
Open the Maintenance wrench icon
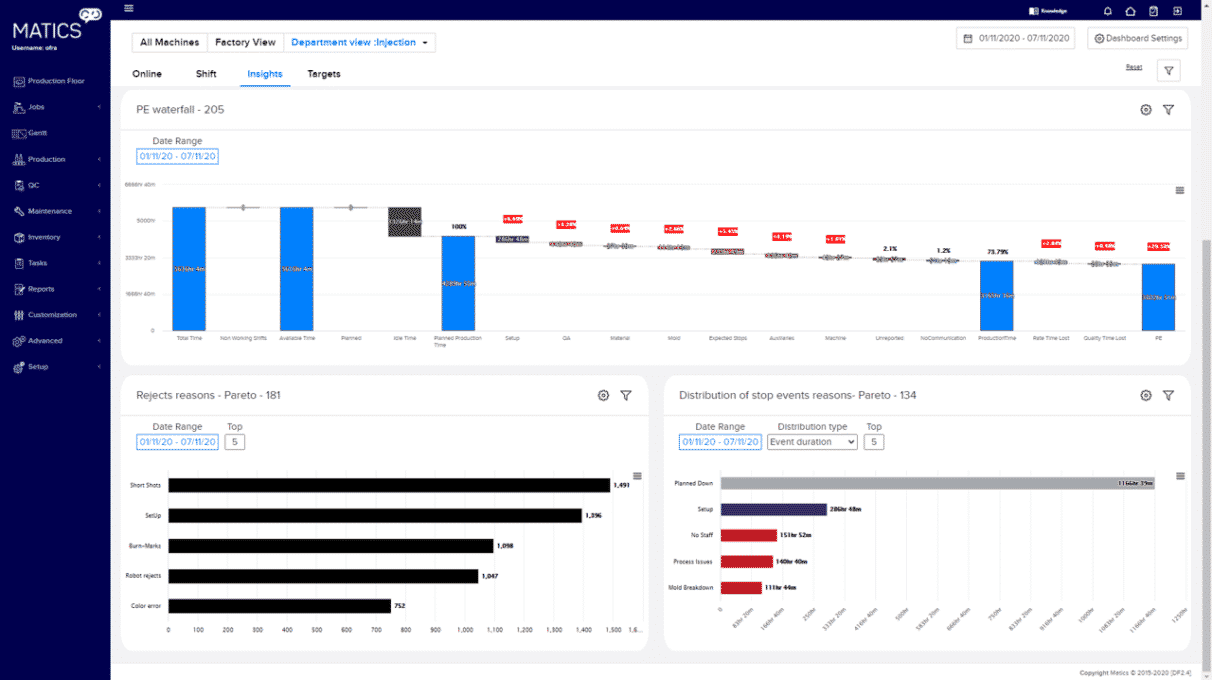tap(19, 211)
